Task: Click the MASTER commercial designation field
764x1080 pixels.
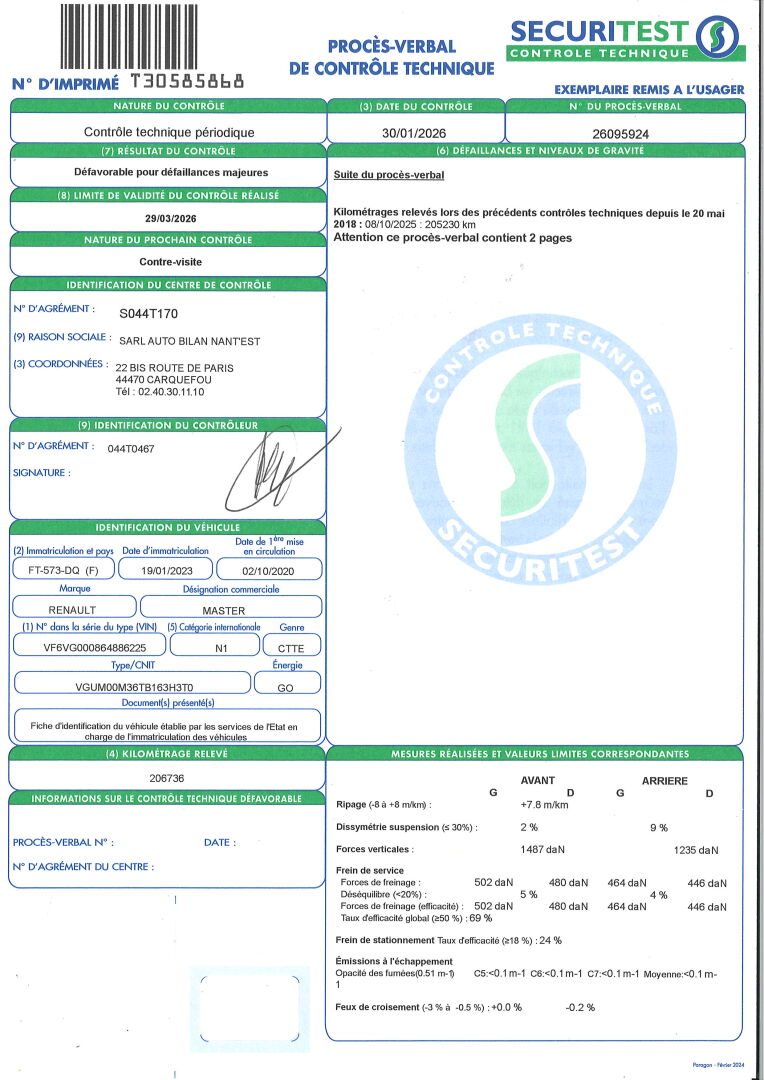Action: pyautogui.click(x=230, y=608)
